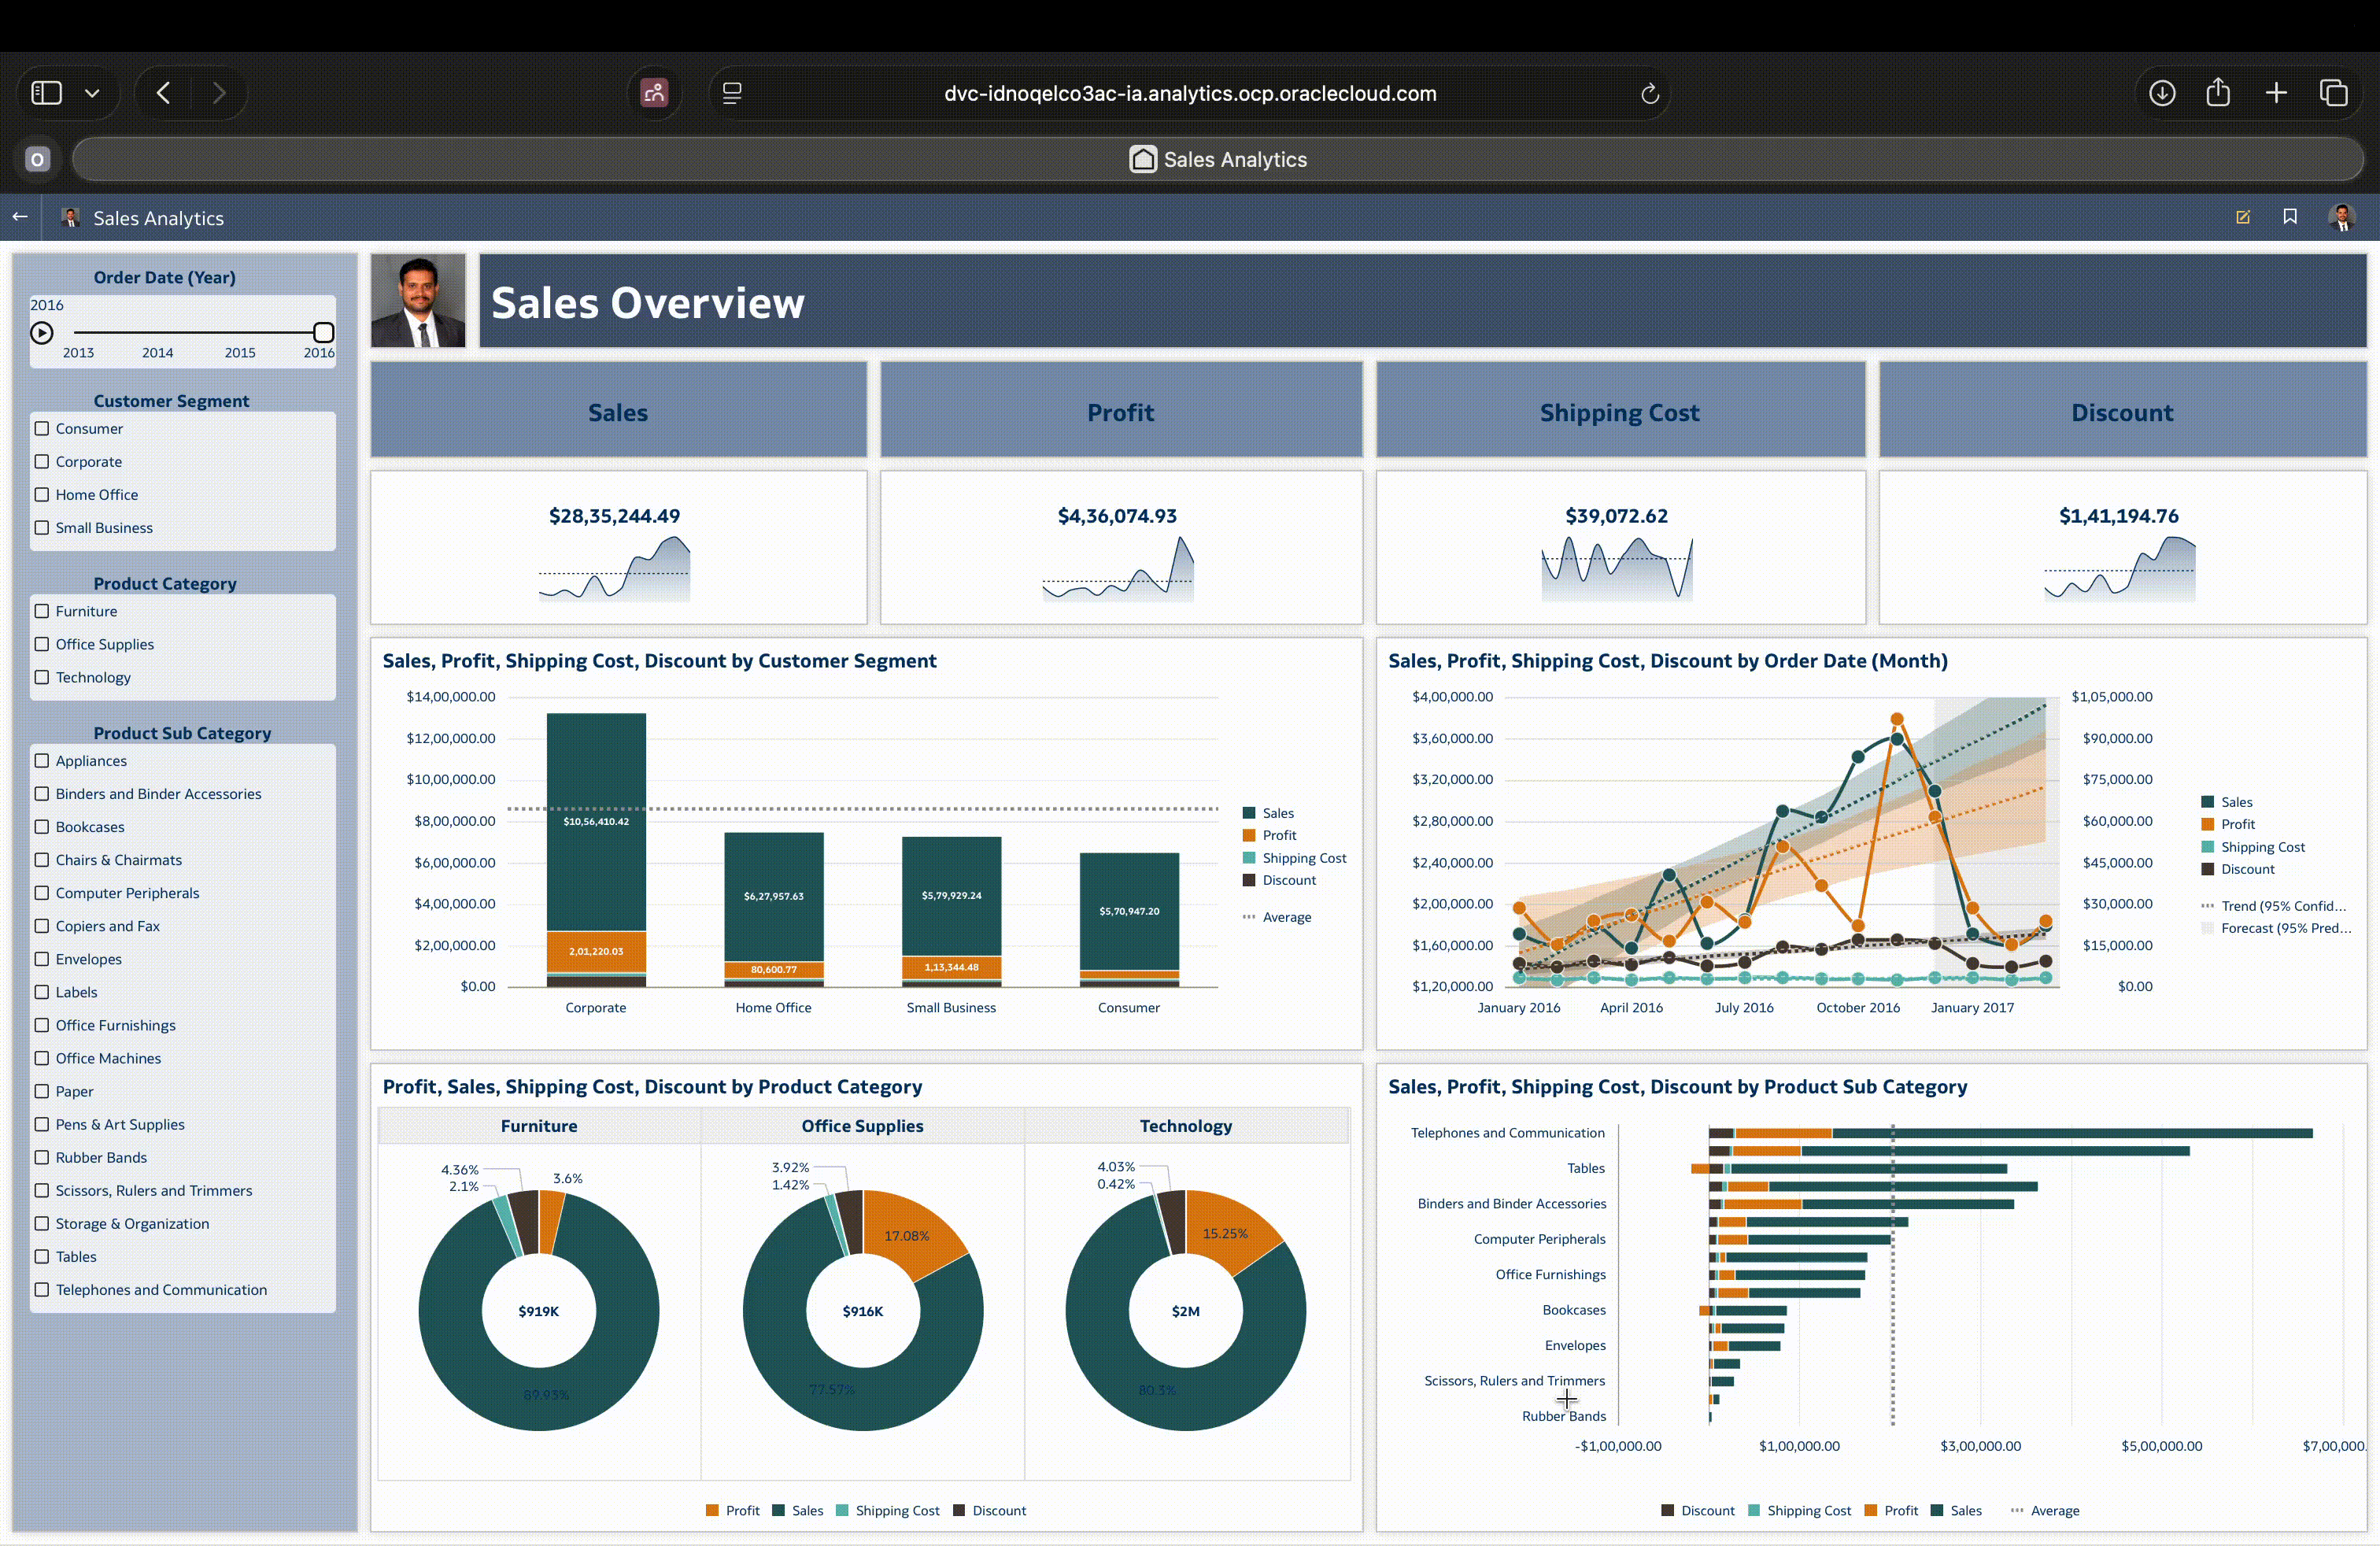This screenshot has width=2380, height=1546.
Task: Check the Corporate customer segment checkbox
Action: (42, 461)
